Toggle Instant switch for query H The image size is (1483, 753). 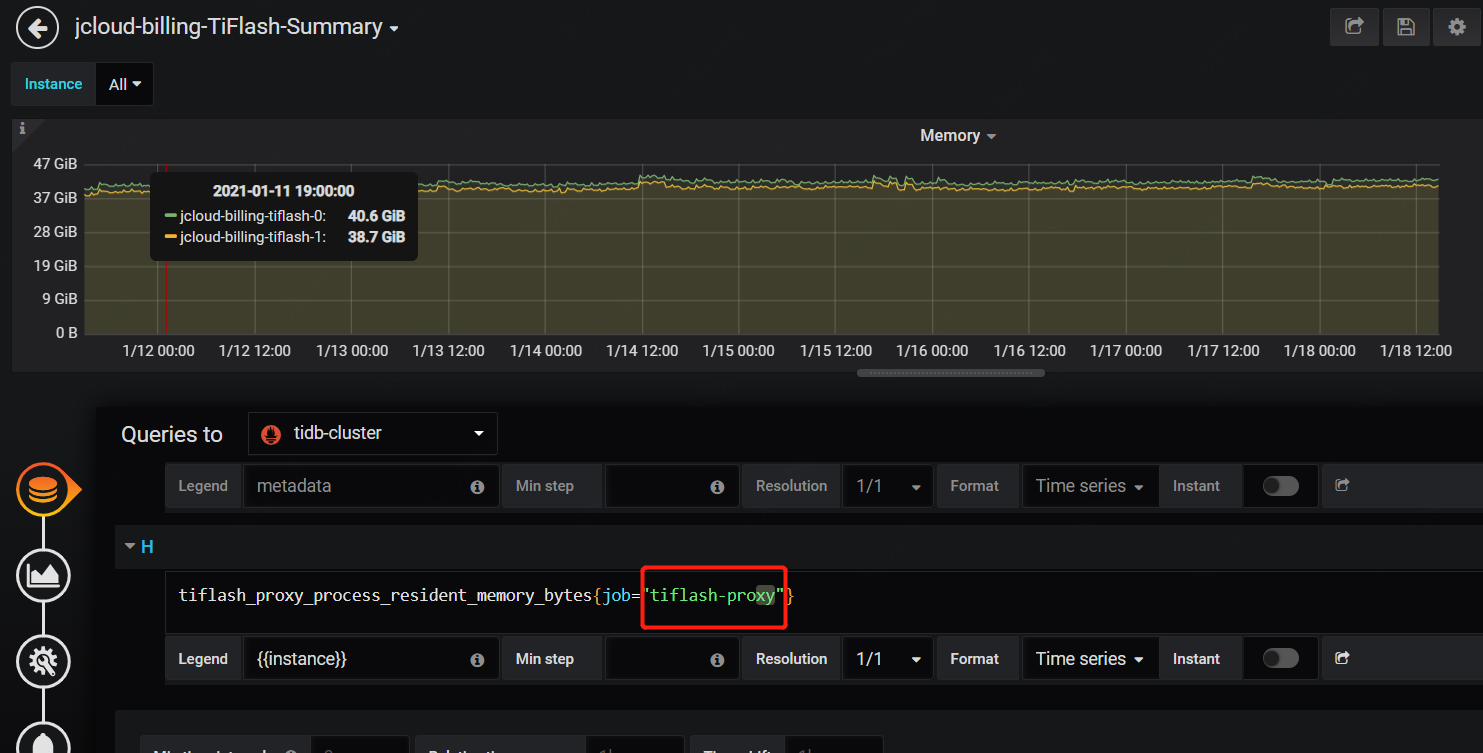click(x=1280, y=658)
